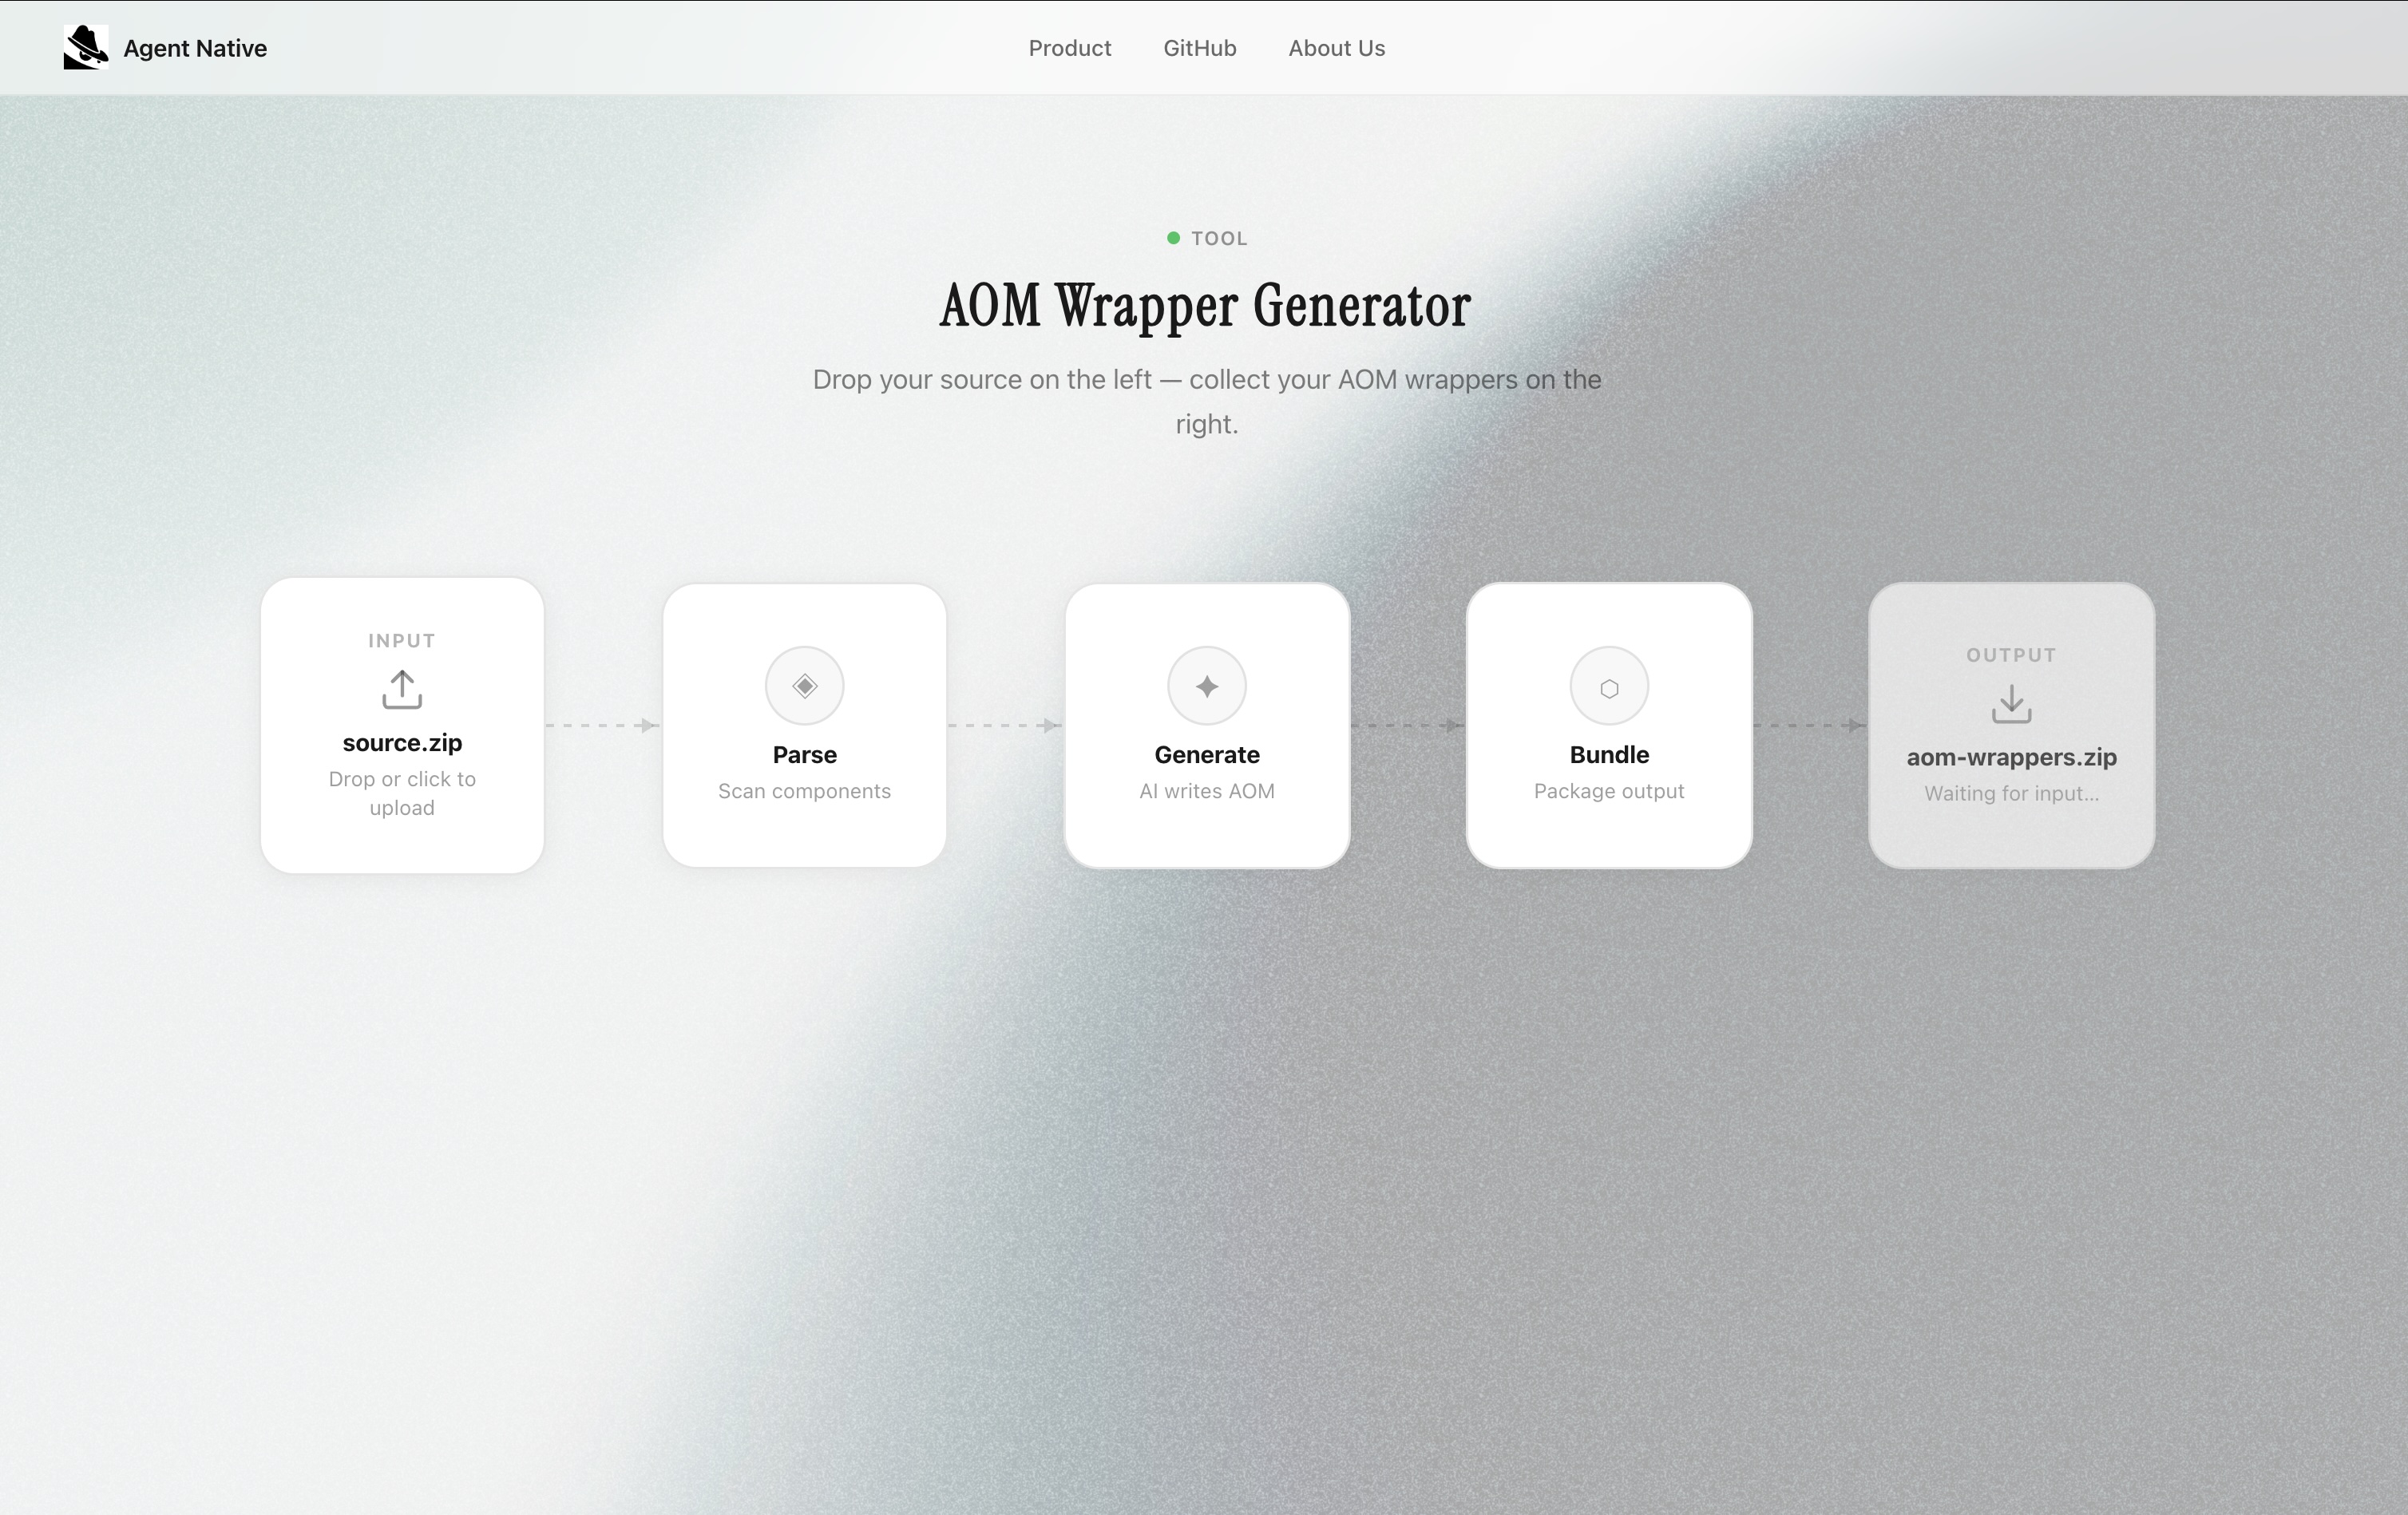Click the arrow connector between Bundle and Output
Viewport: 2408px width, 1515px height.
point(1810,725)
